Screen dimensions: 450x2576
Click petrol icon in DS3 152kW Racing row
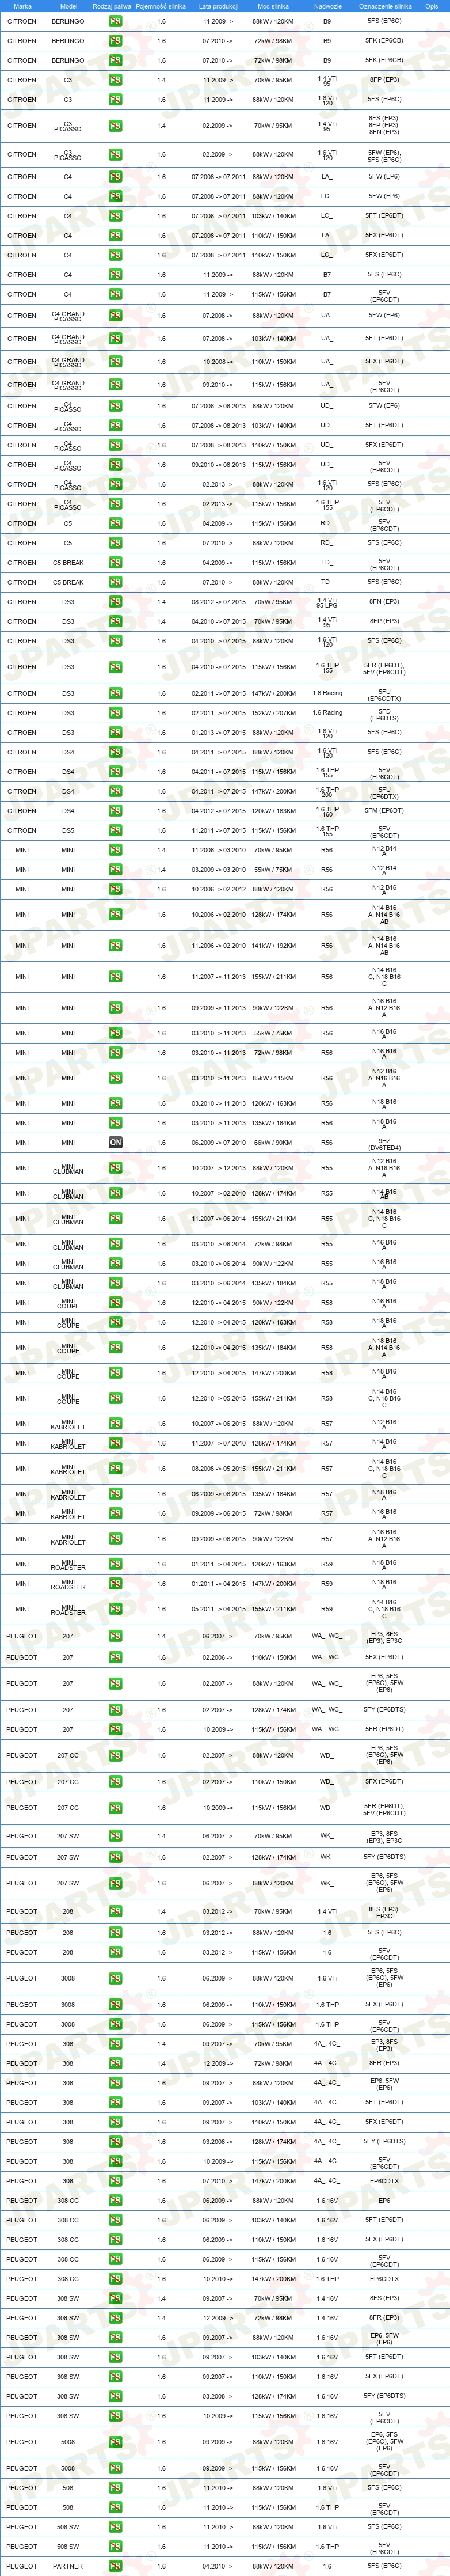tap(116, 713)
